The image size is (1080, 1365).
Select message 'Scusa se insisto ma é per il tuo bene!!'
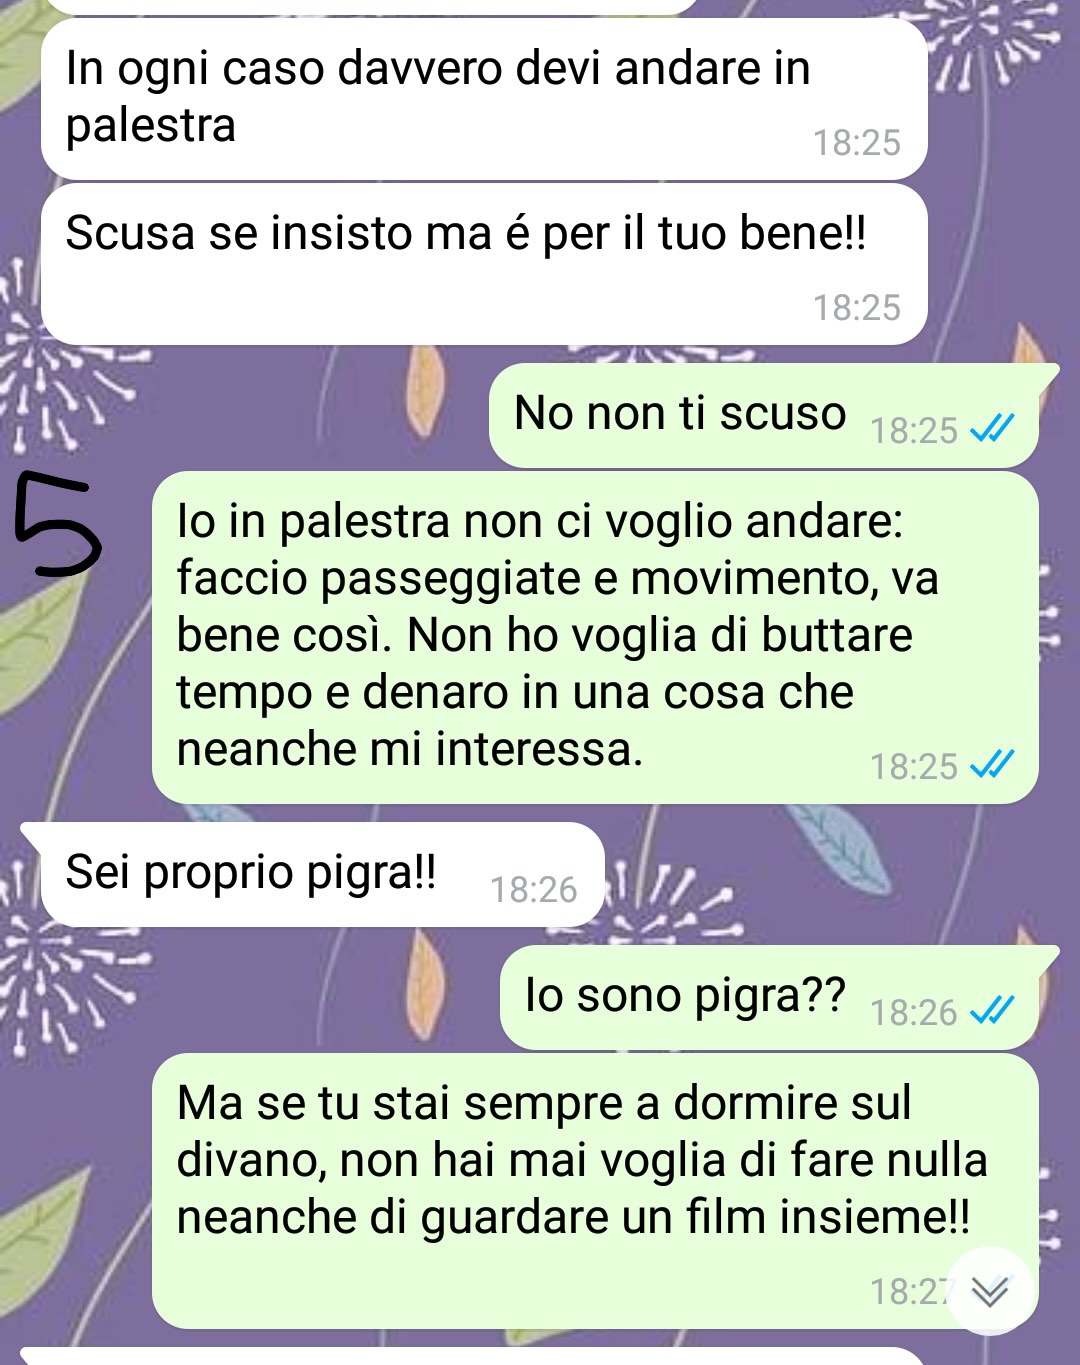tap(484, 265)
